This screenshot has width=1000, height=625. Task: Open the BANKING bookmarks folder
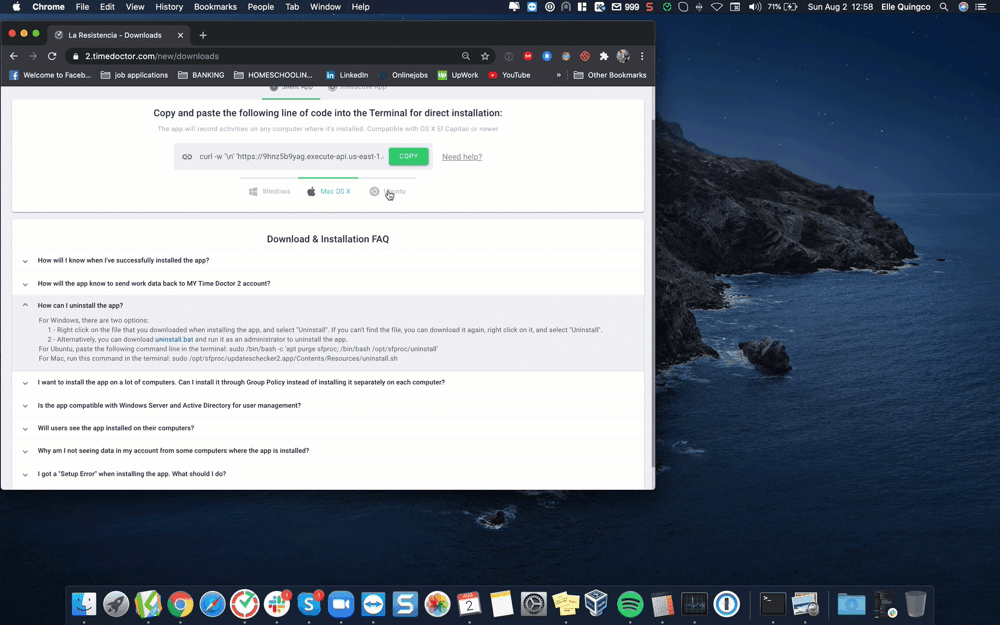tap(201, 75)
